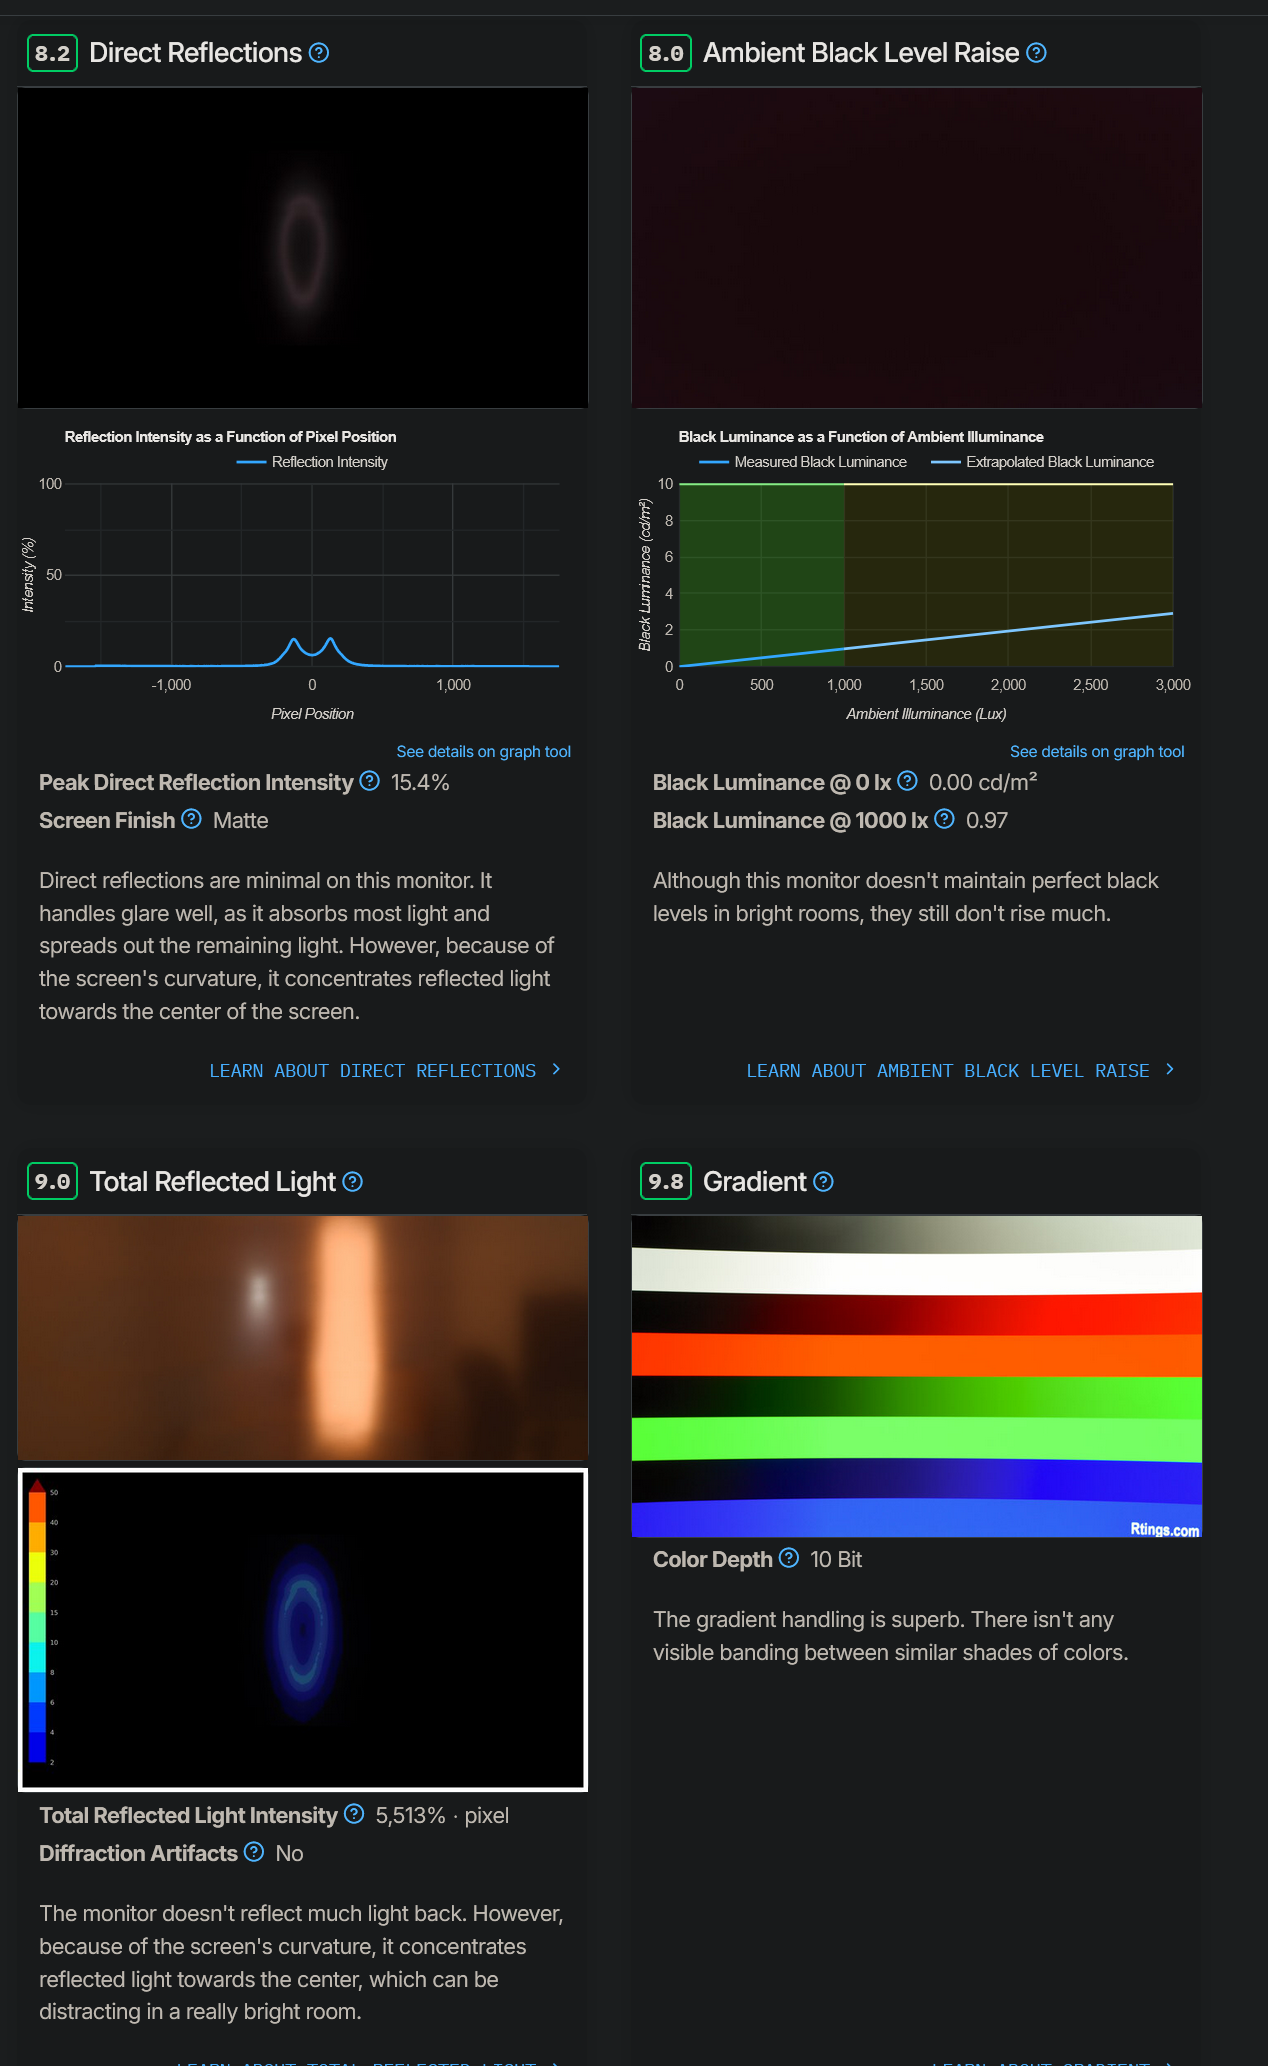Viewport: 1268px width, 2066px height.
Task: Open the ambient black level test photo
Action: point(917,248)
